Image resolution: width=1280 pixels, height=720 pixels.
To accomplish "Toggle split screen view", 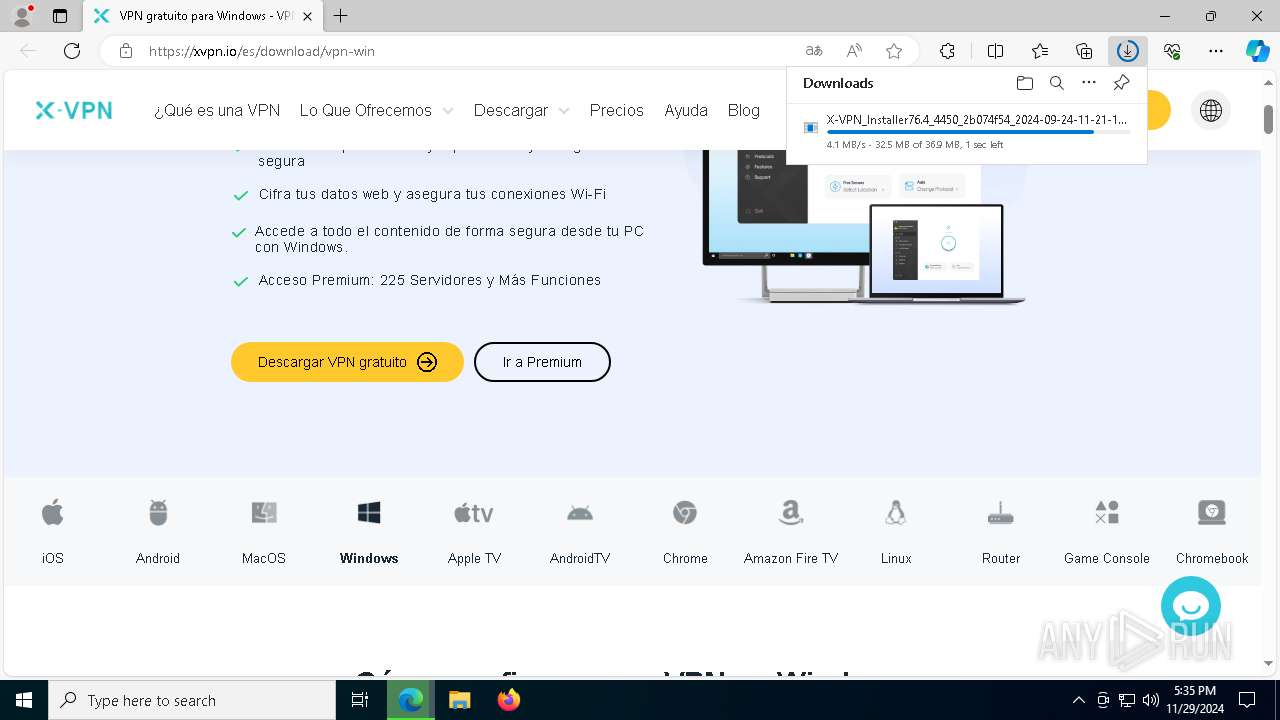I will 995,51.
